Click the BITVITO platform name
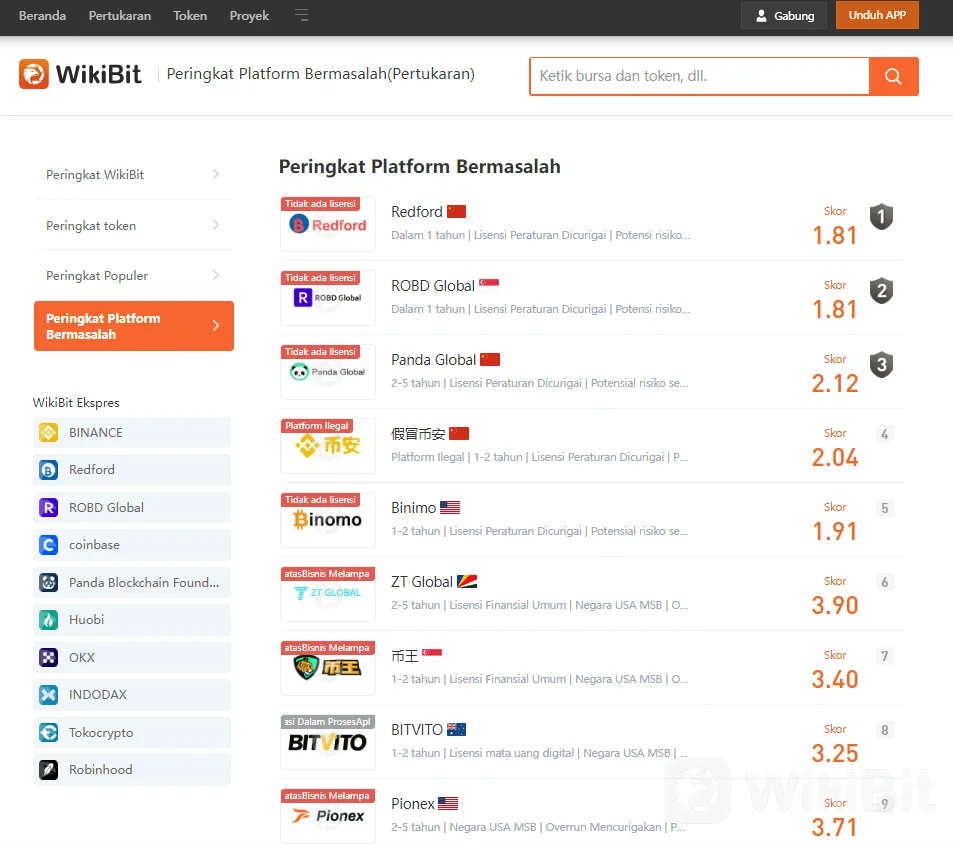 [x=417, y=729]
